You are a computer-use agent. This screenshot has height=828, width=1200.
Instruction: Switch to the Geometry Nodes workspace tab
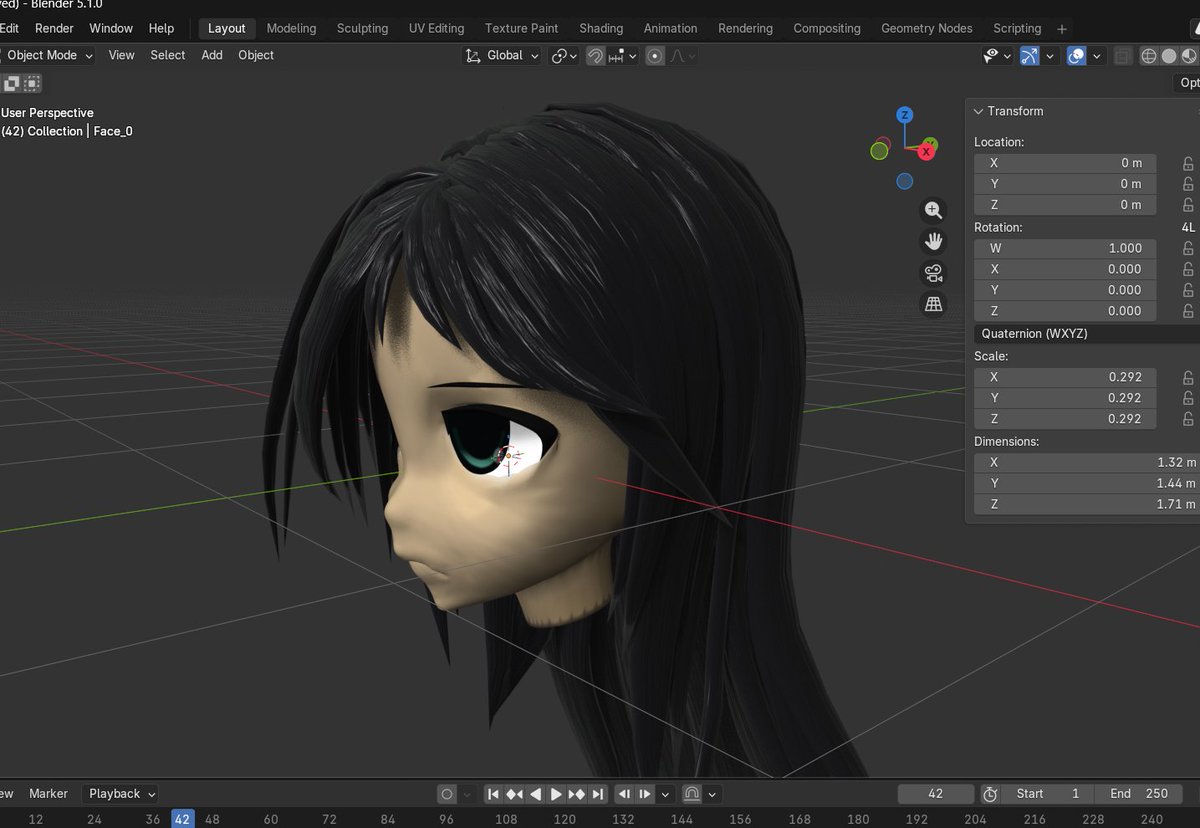[x=927, y=28]
